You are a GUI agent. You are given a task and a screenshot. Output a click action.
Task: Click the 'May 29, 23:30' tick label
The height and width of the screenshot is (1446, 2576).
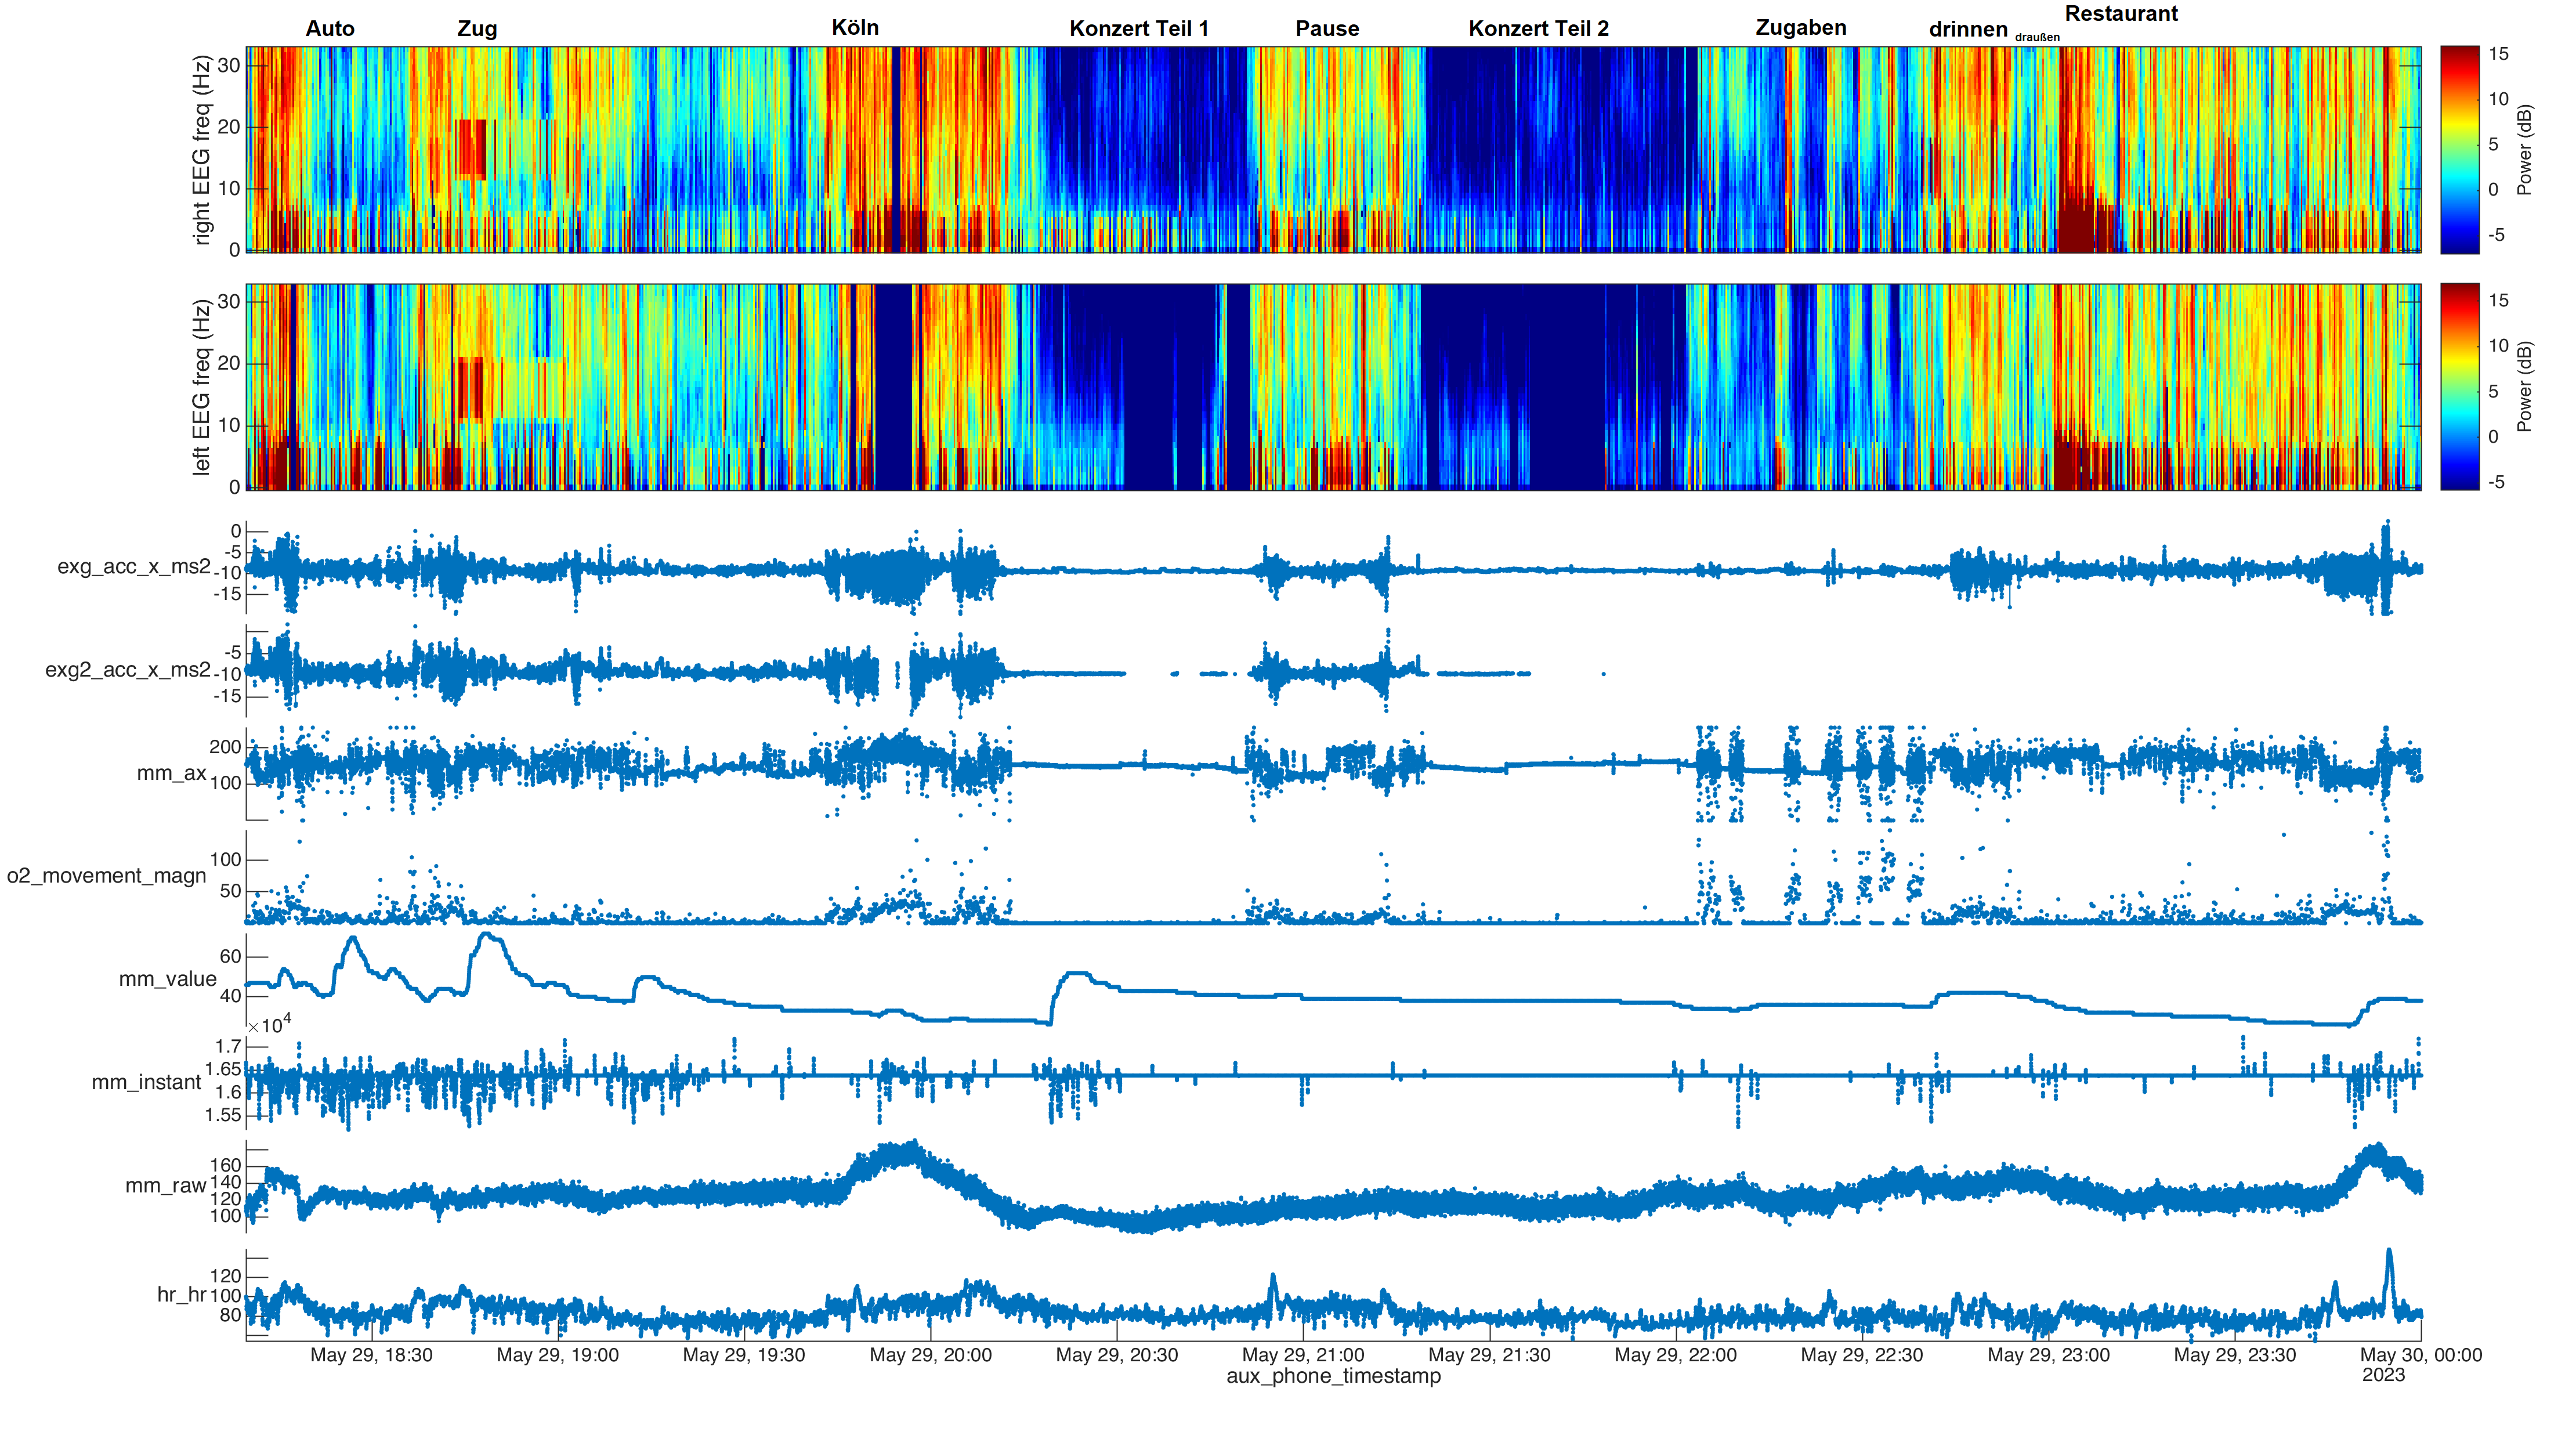pos(2235,1356)
